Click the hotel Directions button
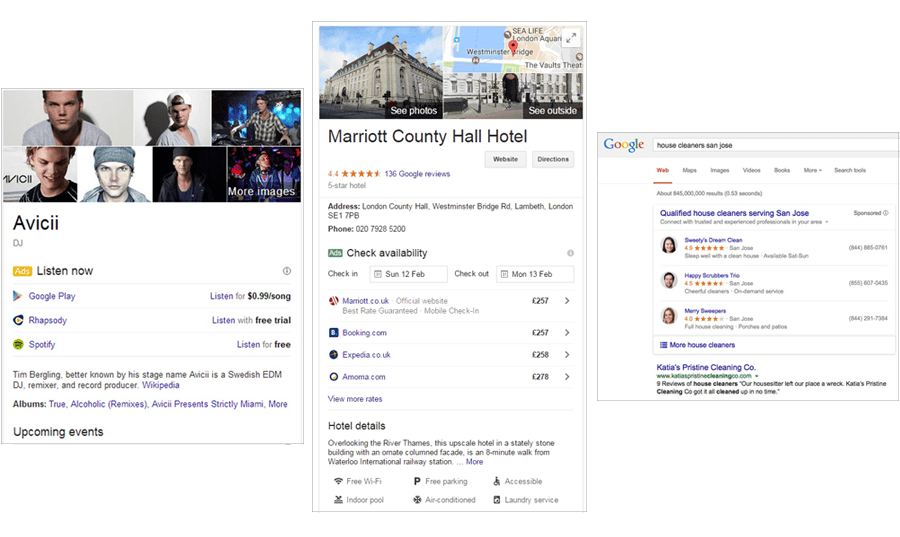 (553, 159)
